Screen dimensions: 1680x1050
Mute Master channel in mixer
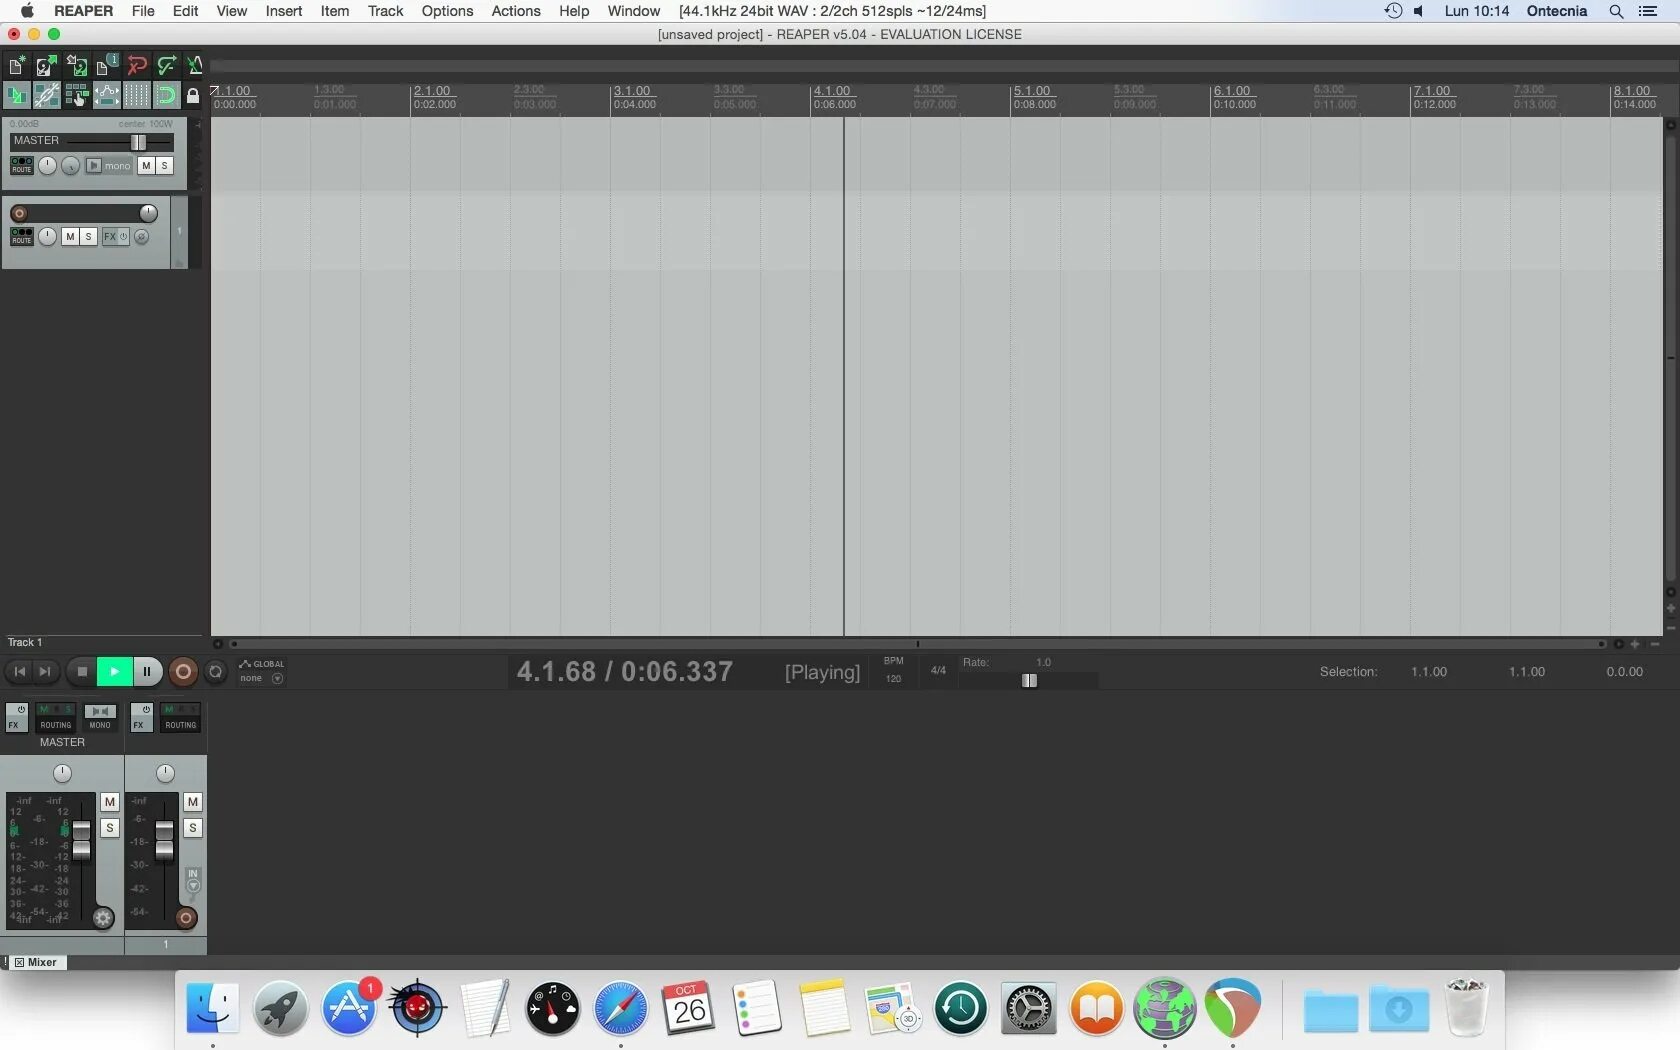[110, 802]
